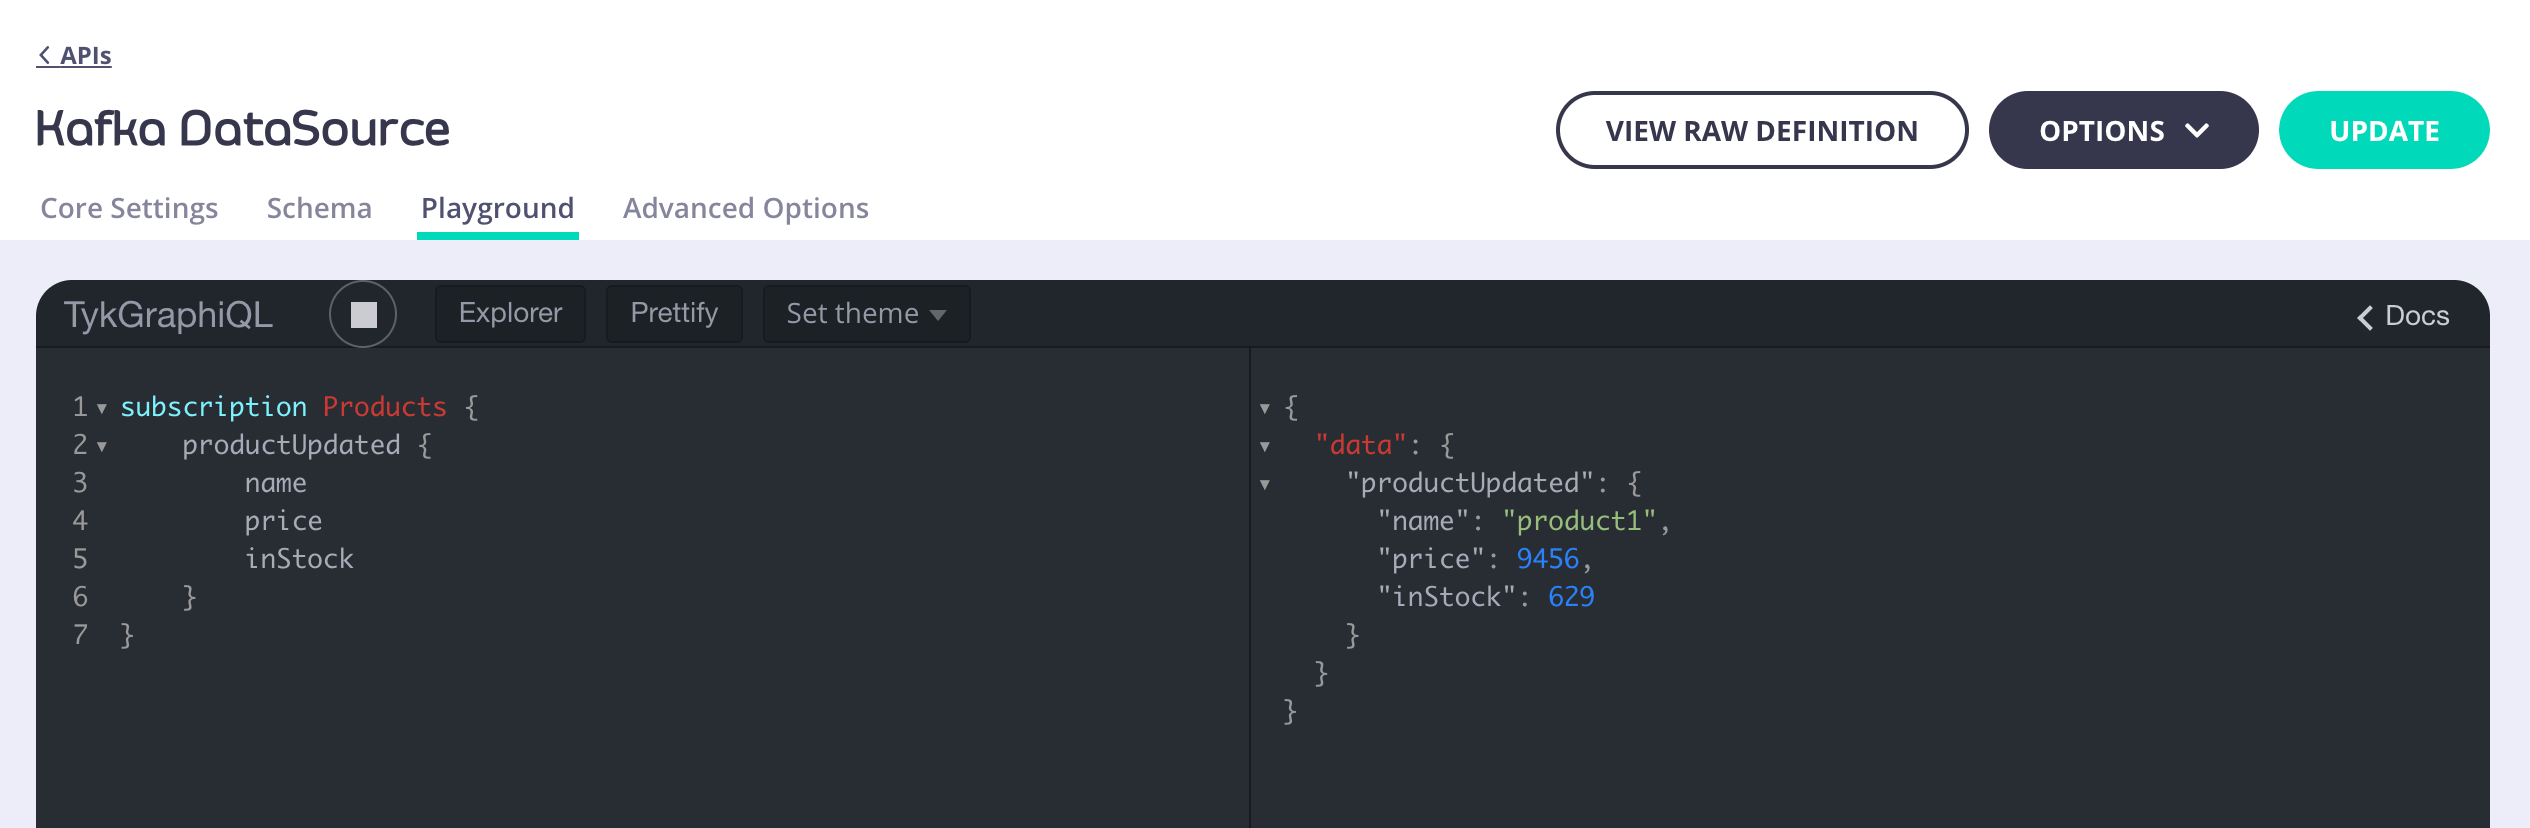Open the Options dropdown
The height and width of the screenshot is (828, 2530).
click(2123, 130)
